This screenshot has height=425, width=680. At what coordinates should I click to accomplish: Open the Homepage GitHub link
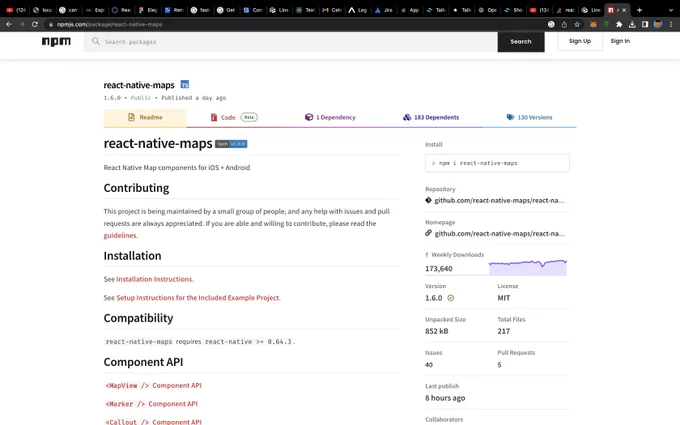pyautogui.click(x=500, y=233)
